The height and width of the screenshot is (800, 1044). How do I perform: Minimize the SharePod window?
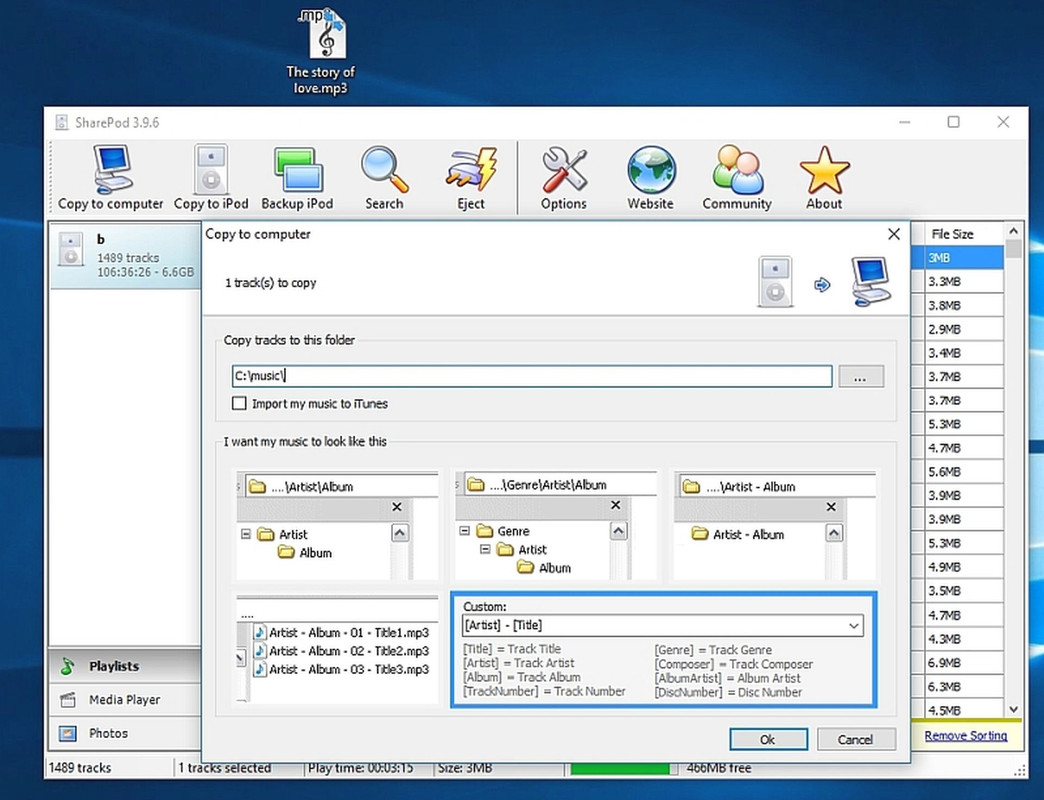click(x=905, y=122)
